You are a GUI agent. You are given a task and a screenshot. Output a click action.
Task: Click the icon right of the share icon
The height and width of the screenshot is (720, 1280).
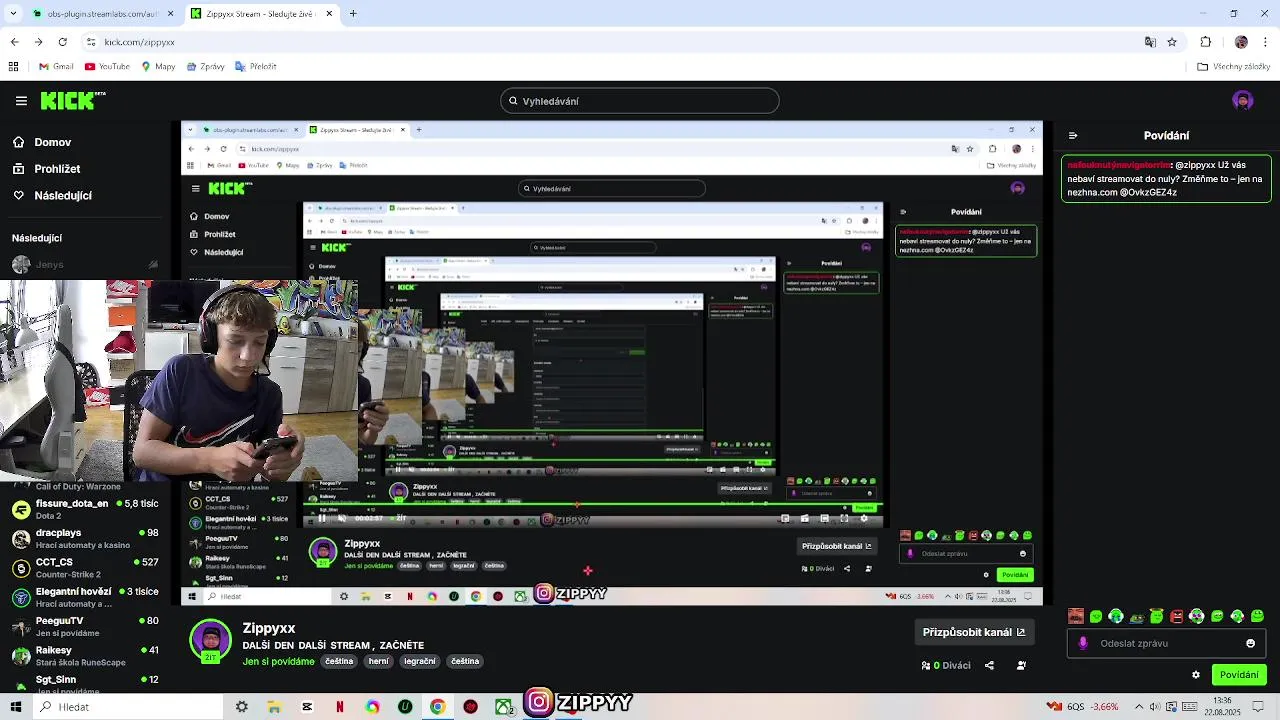(x=1021, y=665)
